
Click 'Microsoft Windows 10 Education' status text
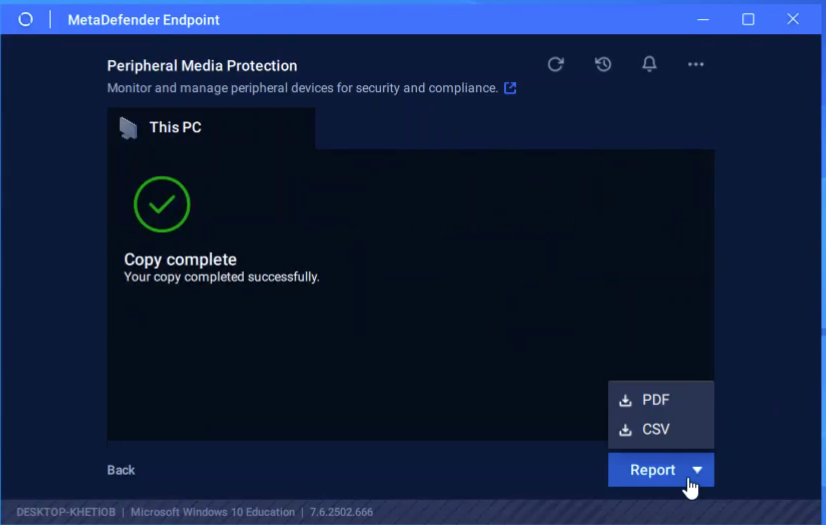(213, 512)
